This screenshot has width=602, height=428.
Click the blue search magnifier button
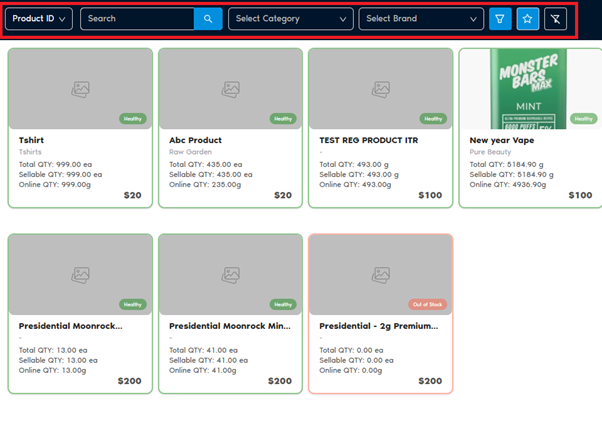click(208, 19)
